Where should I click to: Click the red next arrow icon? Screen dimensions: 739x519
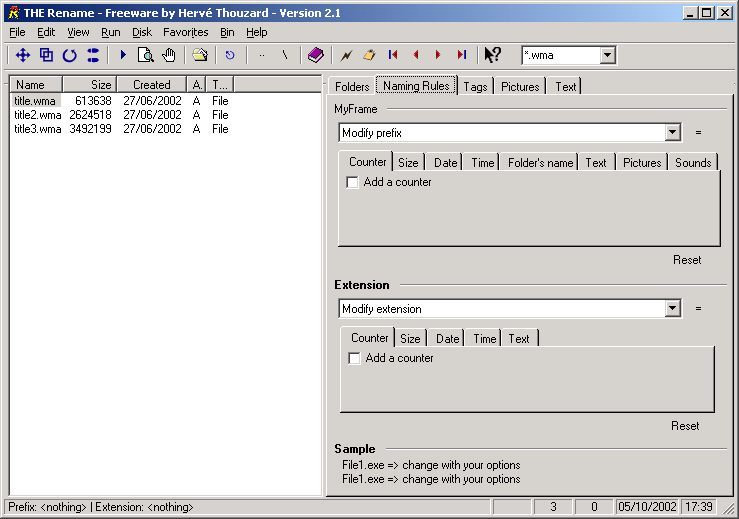tap(438, 55)
